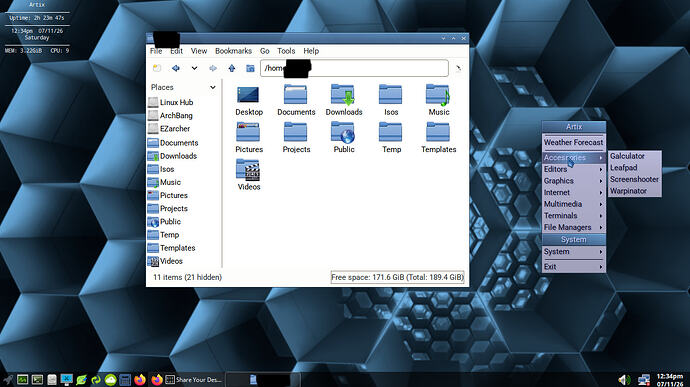Open the Edit menu

click(176, 51)
